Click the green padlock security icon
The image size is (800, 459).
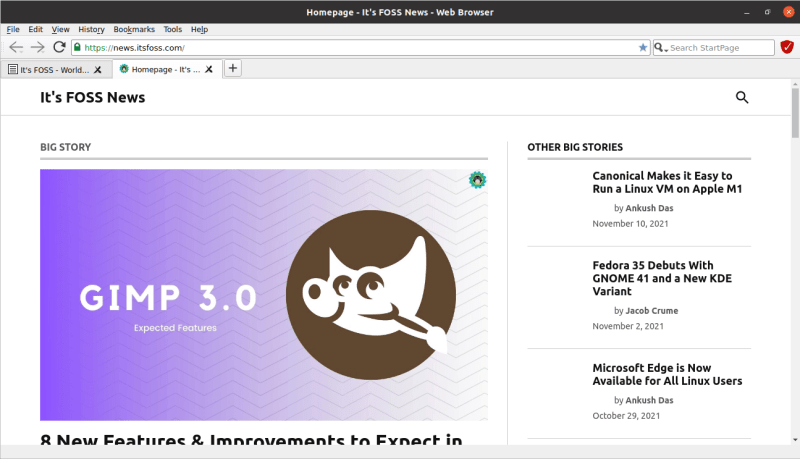point(77,47)
